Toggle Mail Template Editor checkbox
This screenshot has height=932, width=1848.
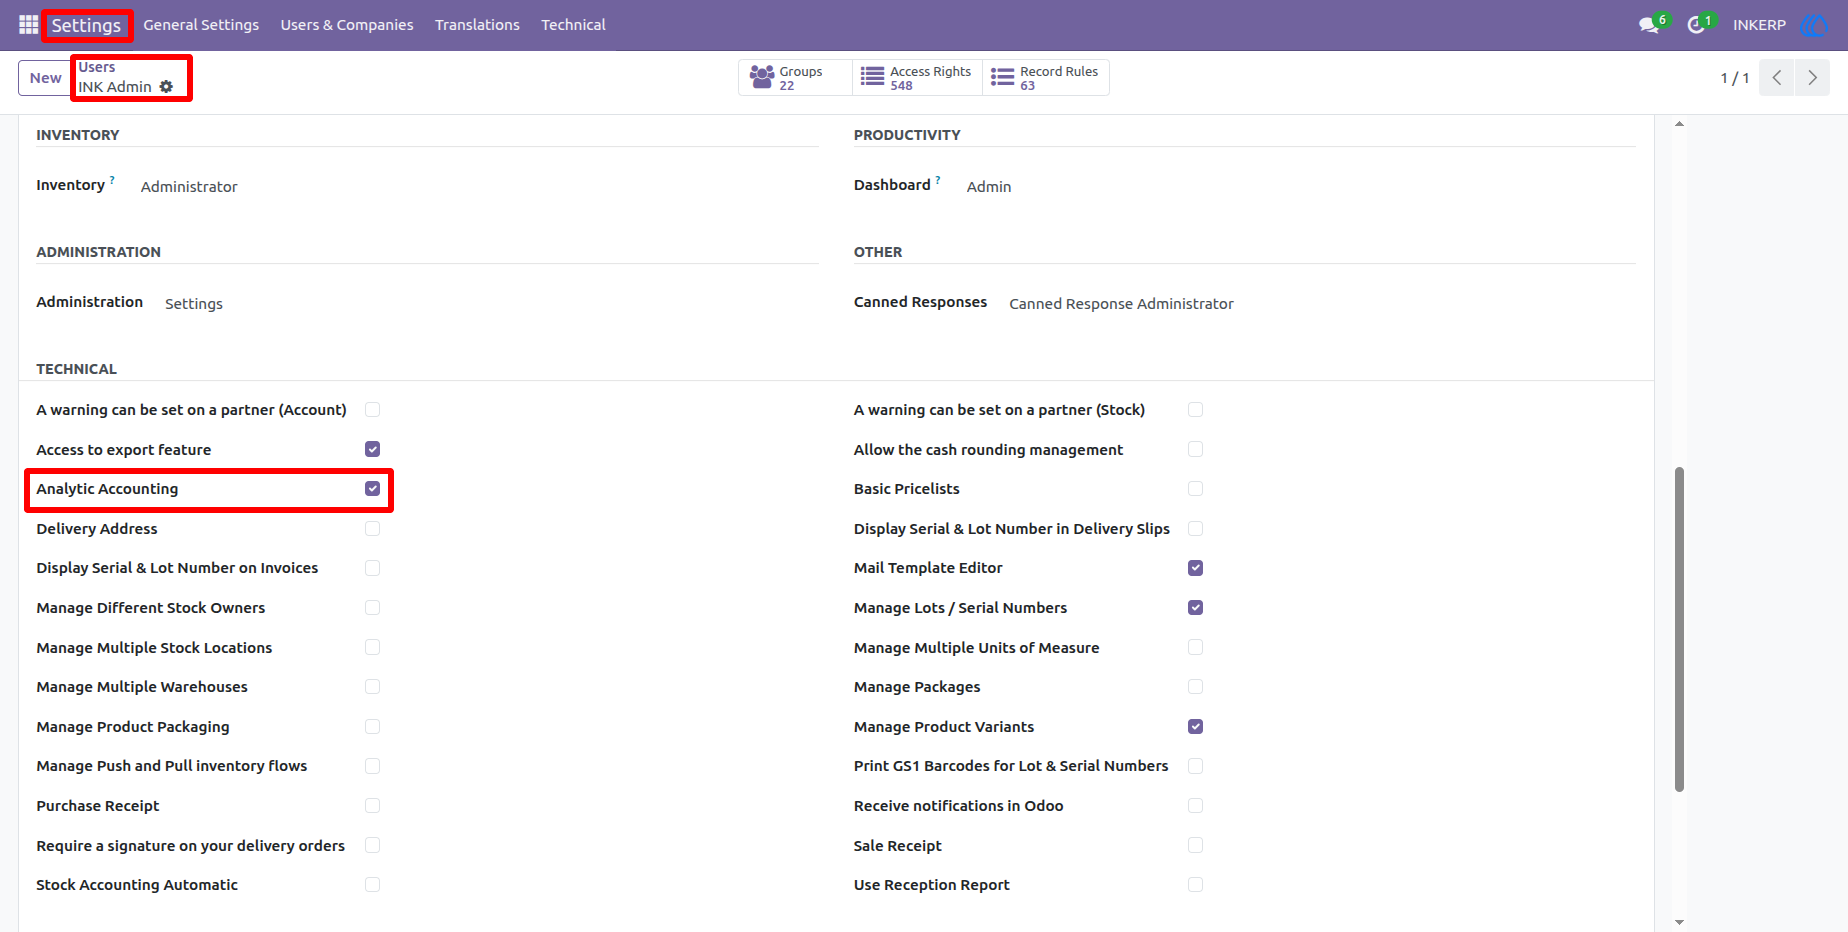(x=1195, y=568)
